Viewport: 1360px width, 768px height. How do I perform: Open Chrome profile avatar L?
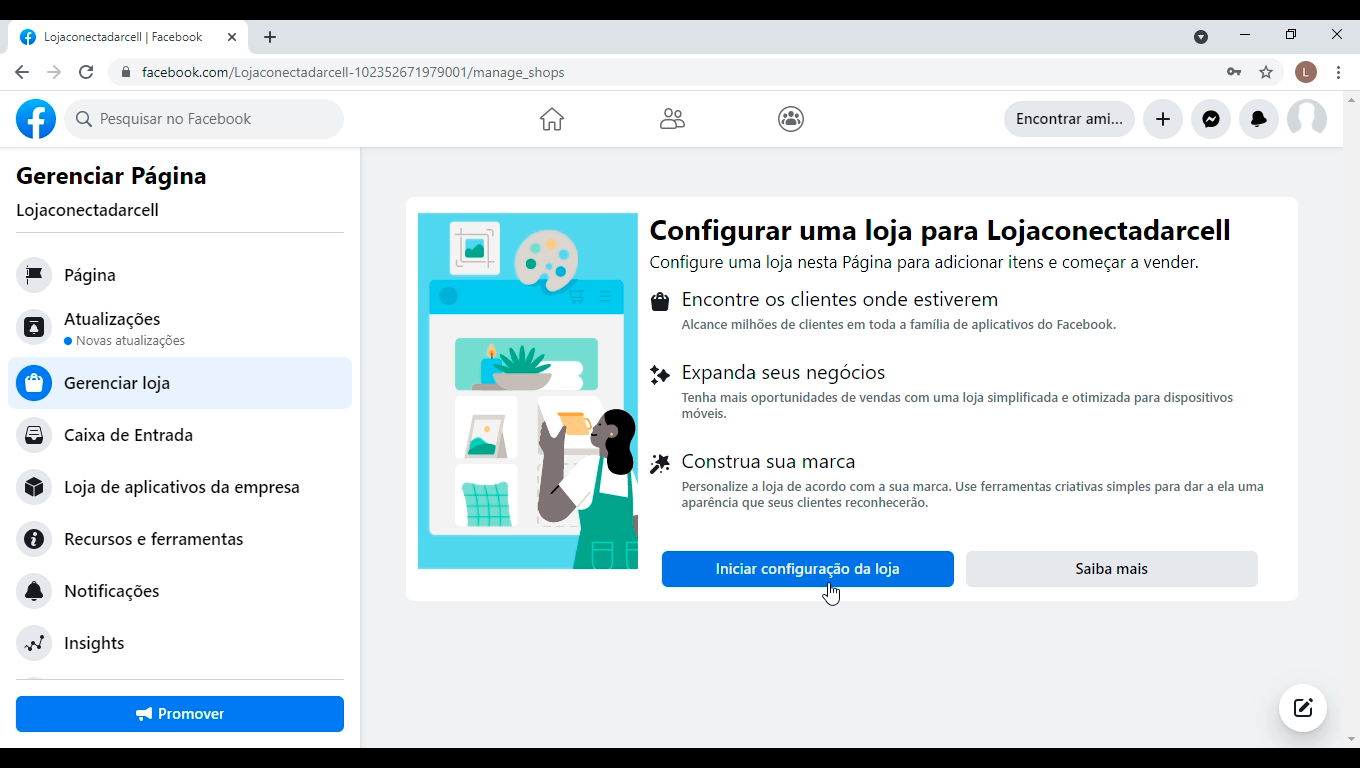click(1305, 72)
